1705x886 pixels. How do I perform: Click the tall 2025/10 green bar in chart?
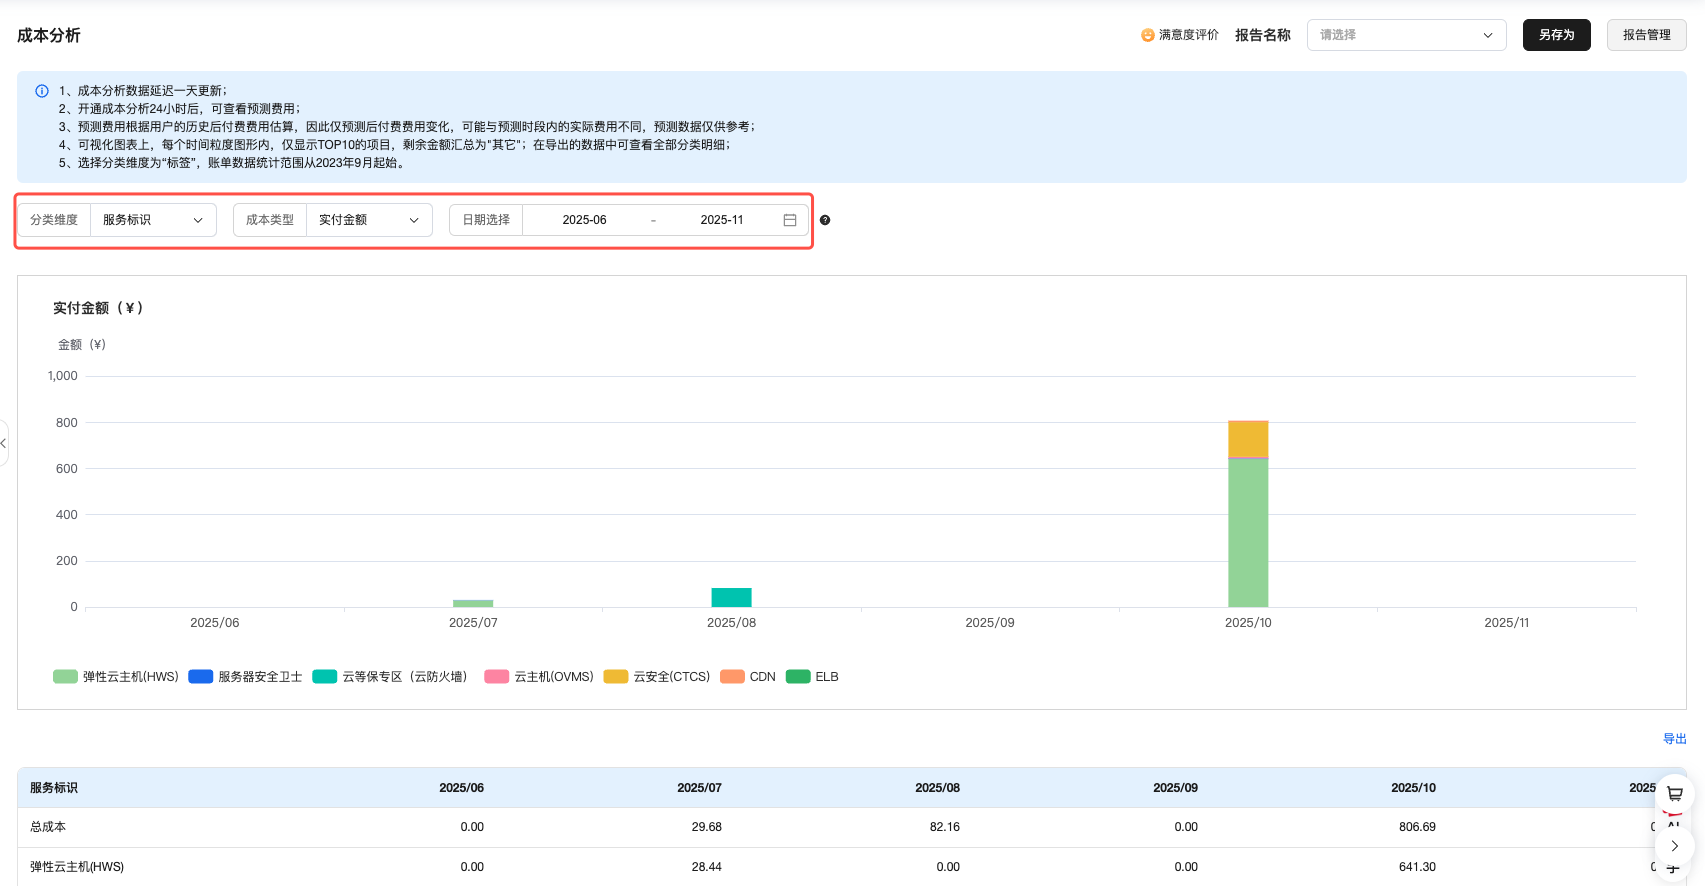point(1248,532)
